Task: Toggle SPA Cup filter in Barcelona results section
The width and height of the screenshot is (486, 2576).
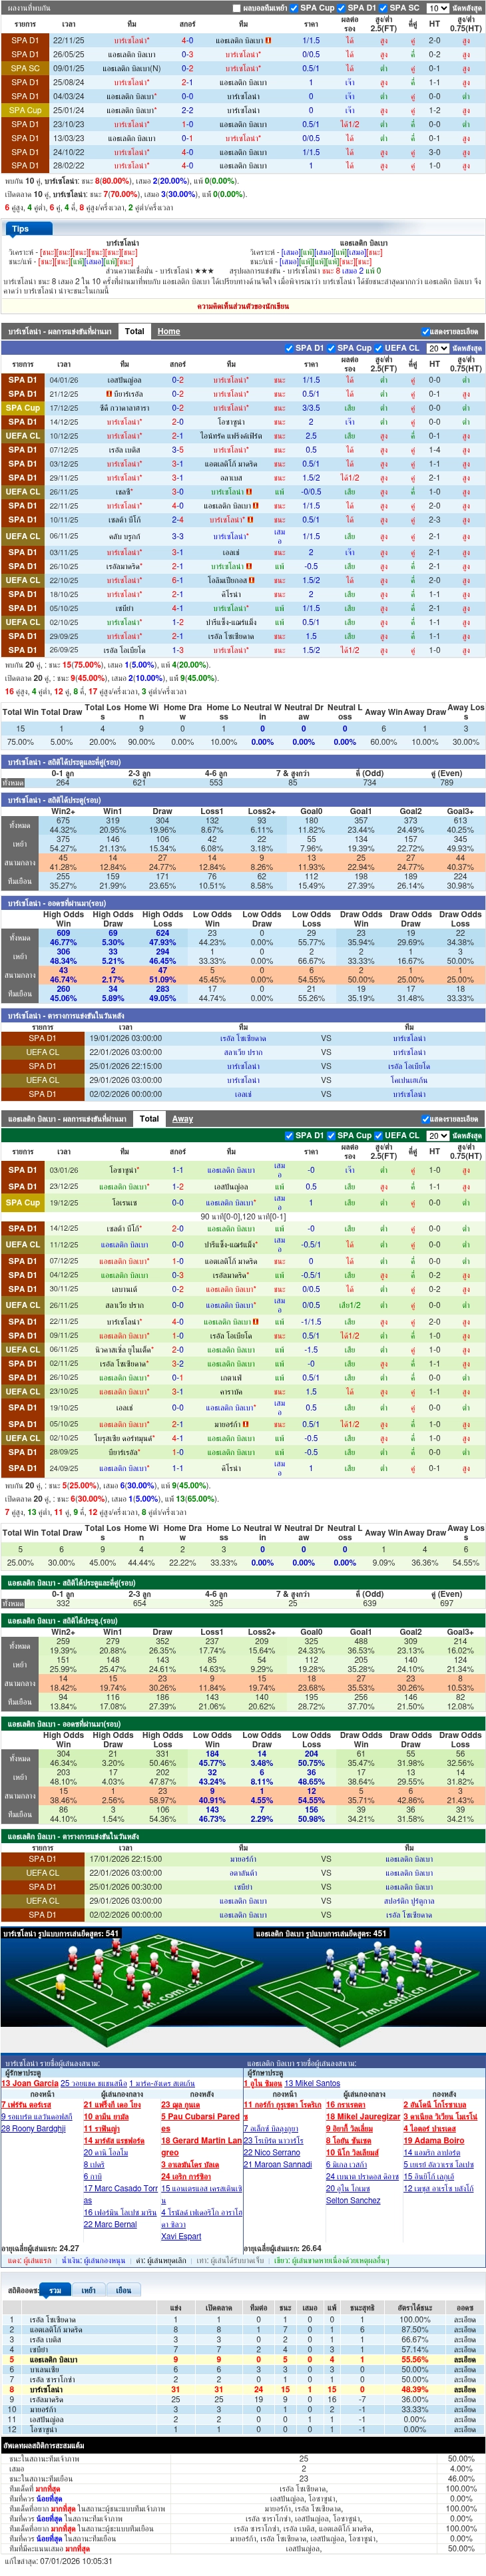Action: tap(333, 348)
